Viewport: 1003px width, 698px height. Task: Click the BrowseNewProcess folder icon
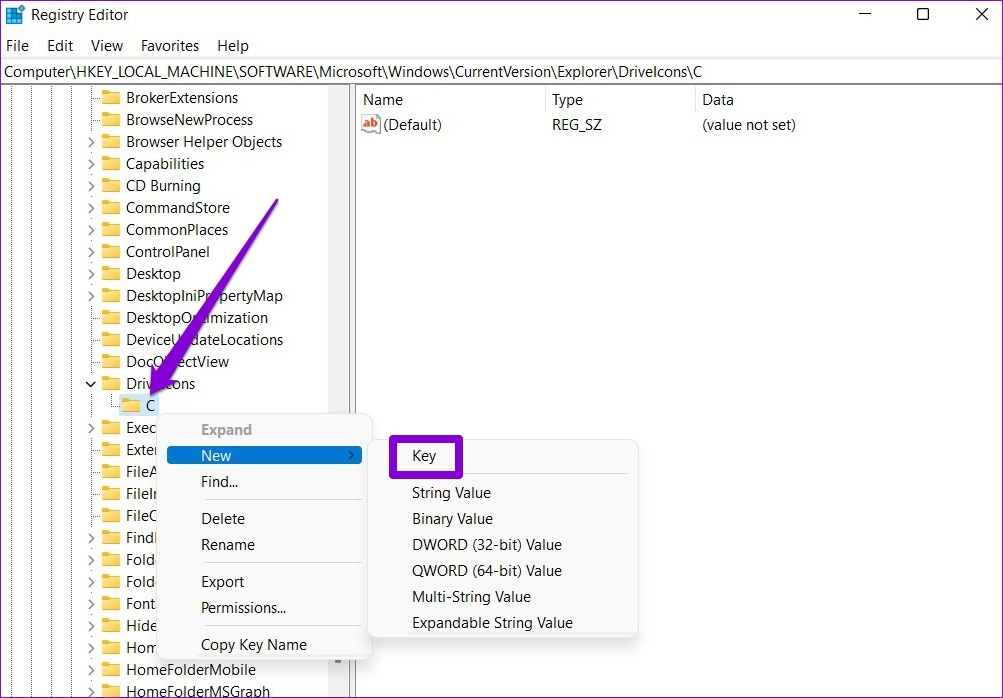pyautogui.click(x=111, y=120)
